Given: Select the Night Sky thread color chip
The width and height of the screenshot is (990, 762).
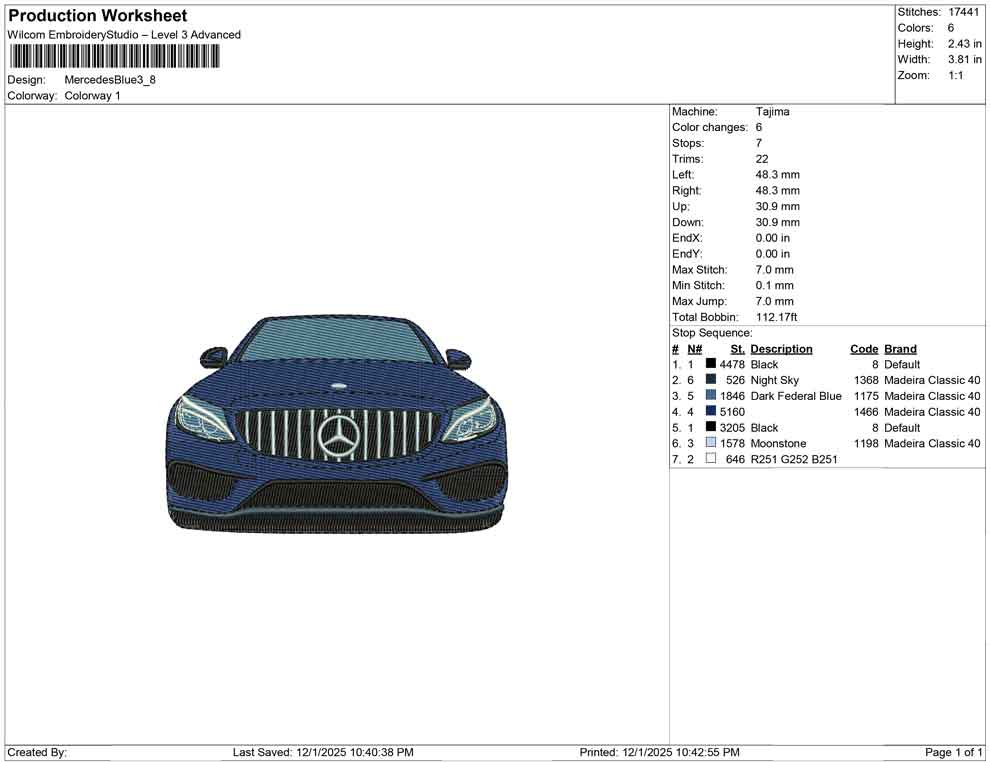Looking at the screenshot, I should point(711,380).
